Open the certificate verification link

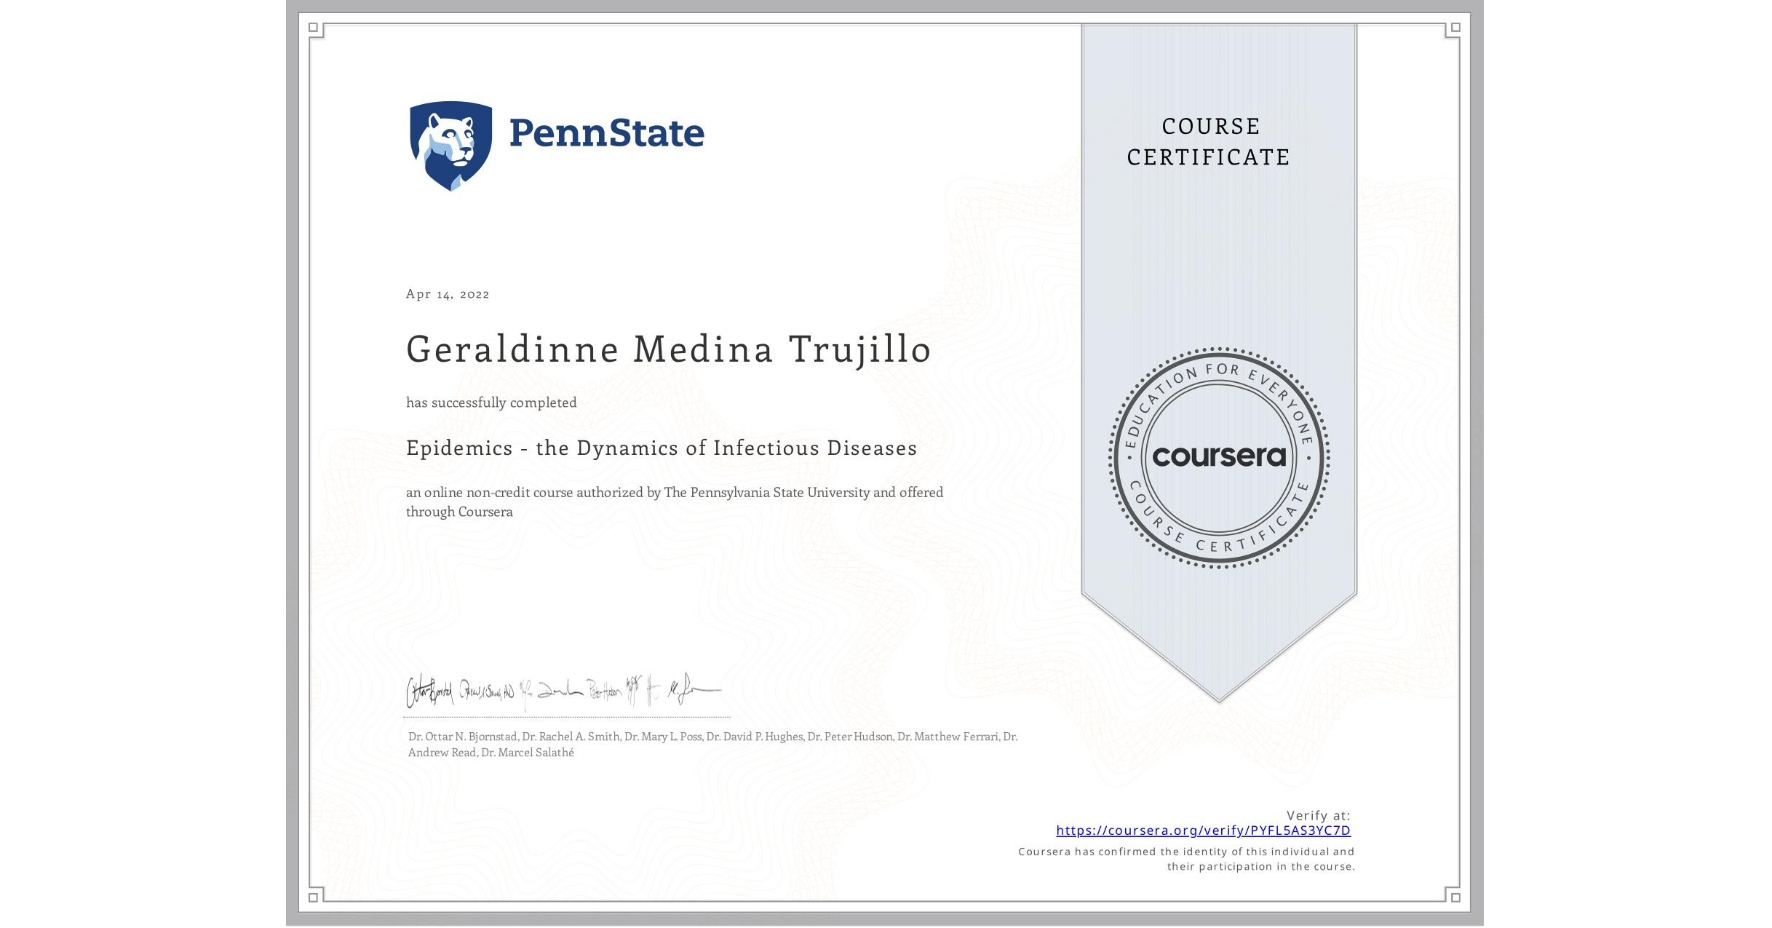coord(1203,830)
